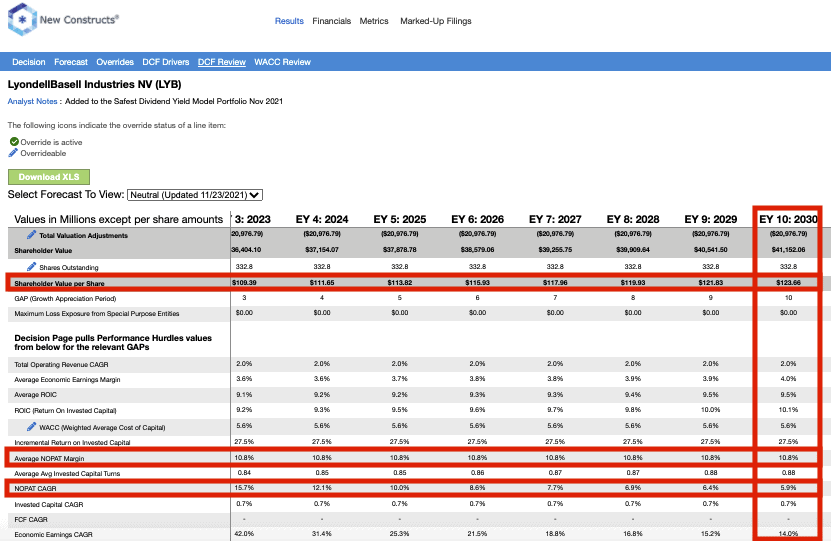The image size is (831, 541).
Task: Open the Financials top navigation link
Action: (331, 21)
